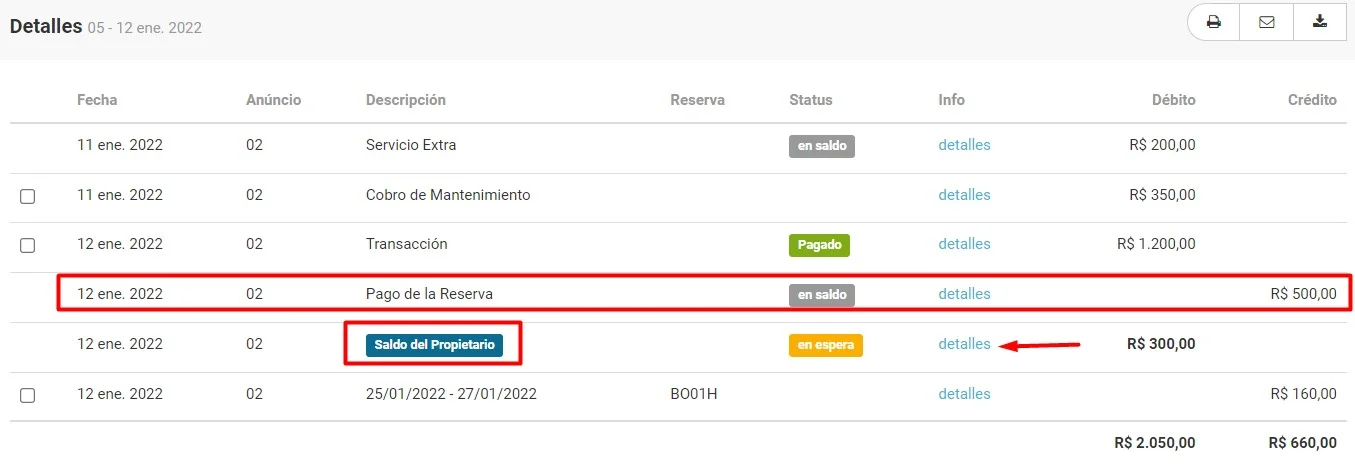The width and height of the screenshot is (1355, 466).
Task: Click the en espera status badge
Action: [x=825, y=345]
